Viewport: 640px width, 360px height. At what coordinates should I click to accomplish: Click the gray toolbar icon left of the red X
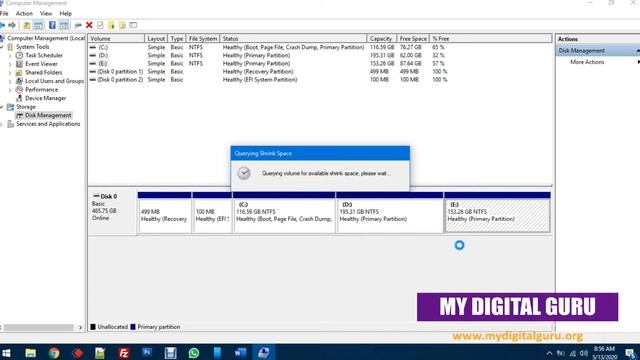point(78,25)
